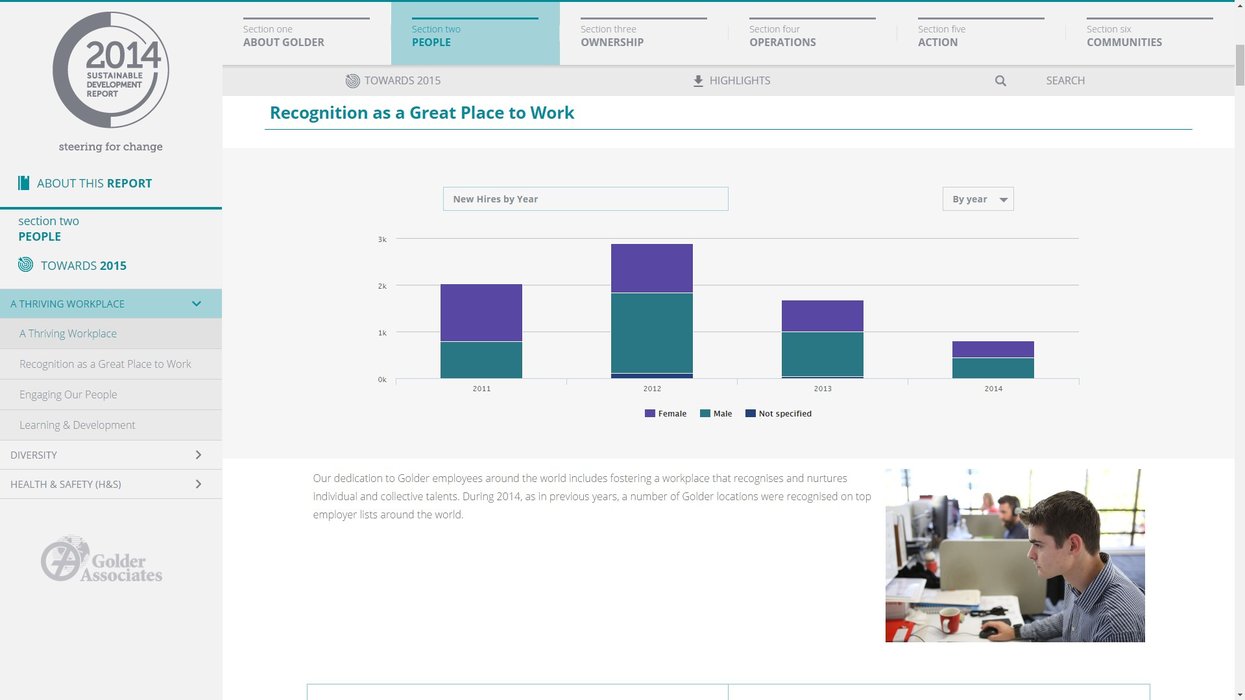Click the Golder Associates logo

(x=102, y=560)
